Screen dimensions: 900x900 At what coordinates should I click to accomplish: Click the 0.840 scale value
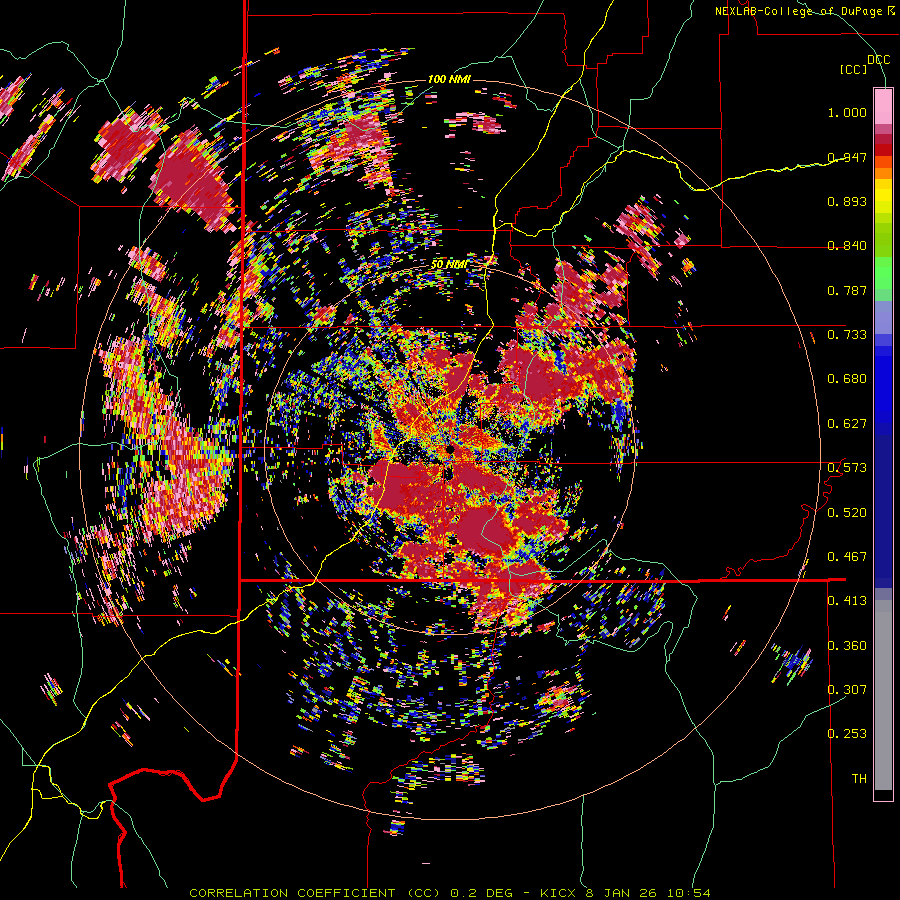847,246
